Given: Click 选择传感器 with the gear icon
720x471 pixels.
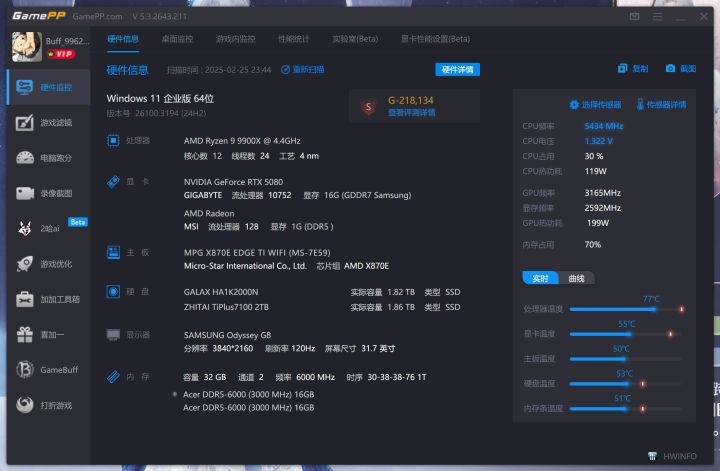Looking at the screenshot, I should (x=595, y=105).
